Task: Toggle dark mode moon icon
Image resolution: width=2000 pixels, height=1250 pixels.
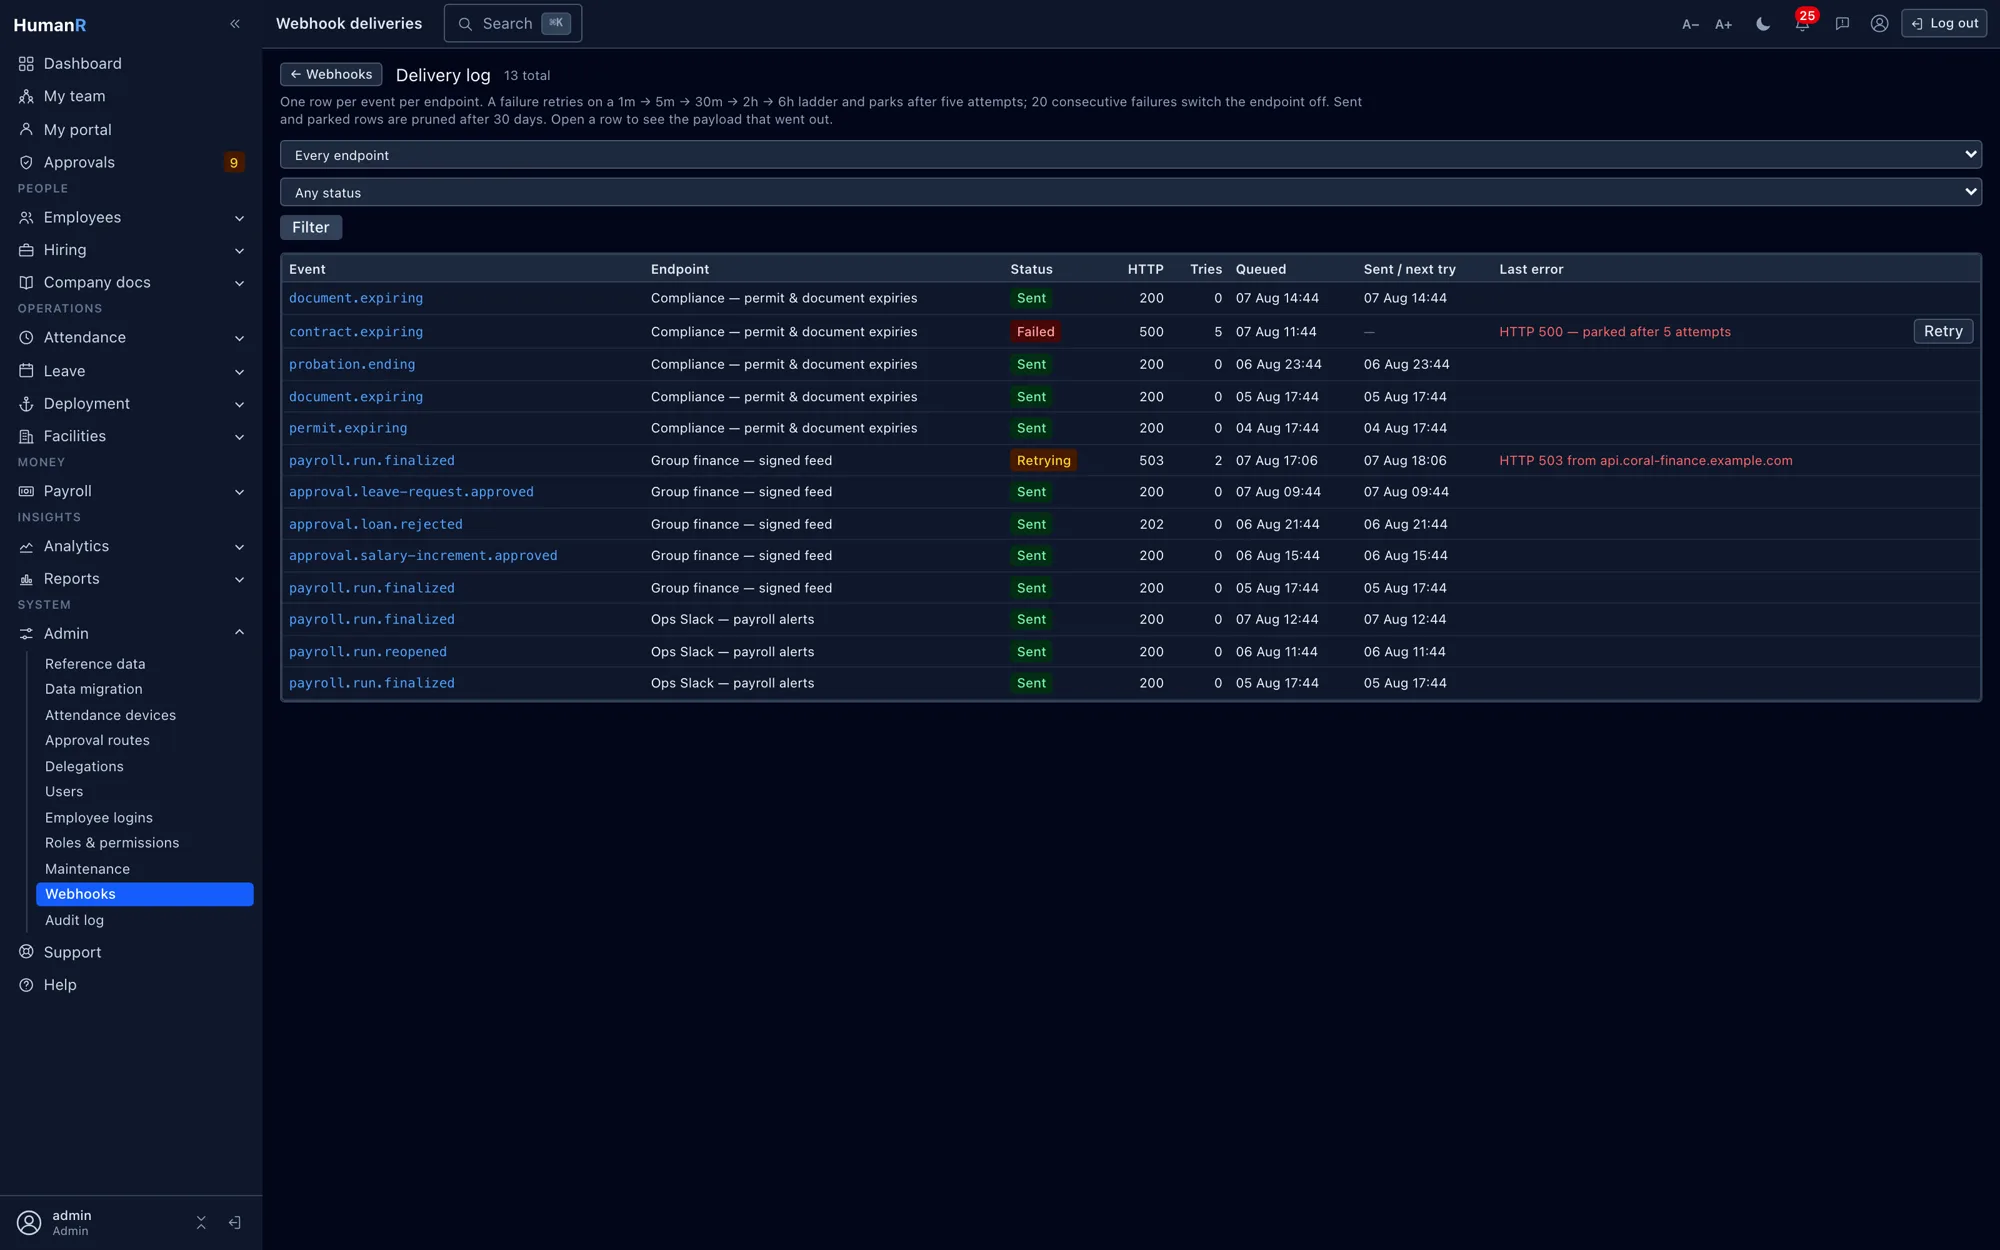Action: click(1763, 24)
